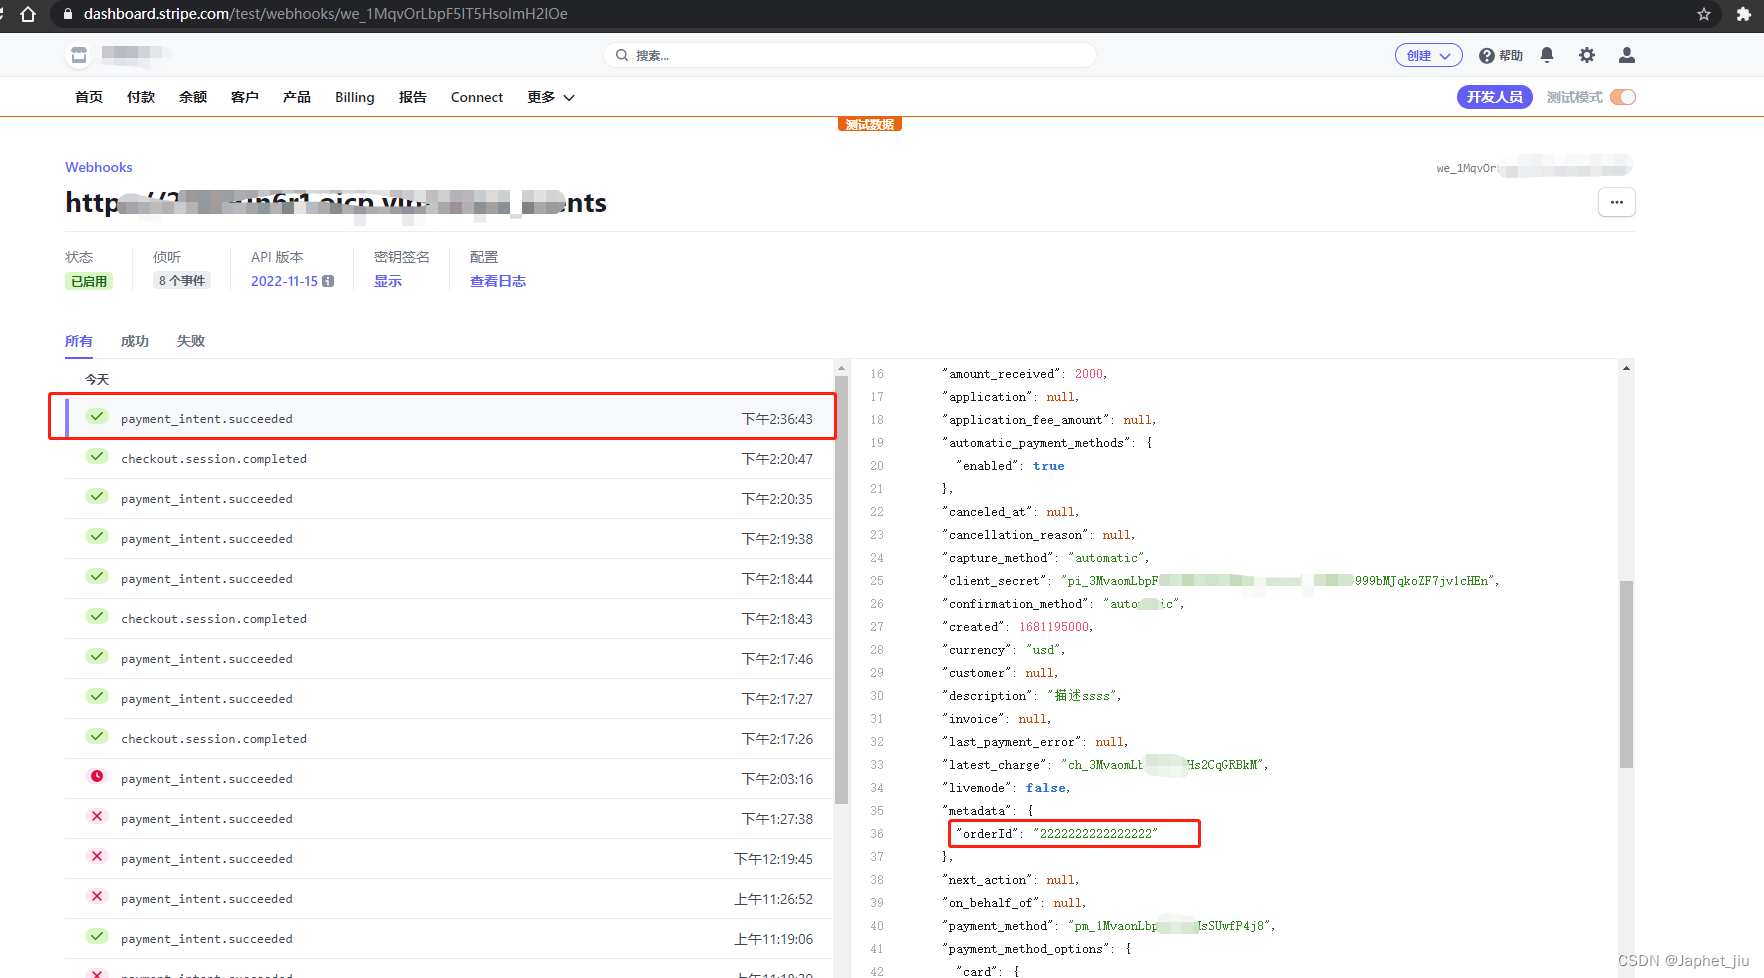1764x978 pixels.
Task: Select checkout.session.completed event at 下午2:20:47
Action: point(449,459)
